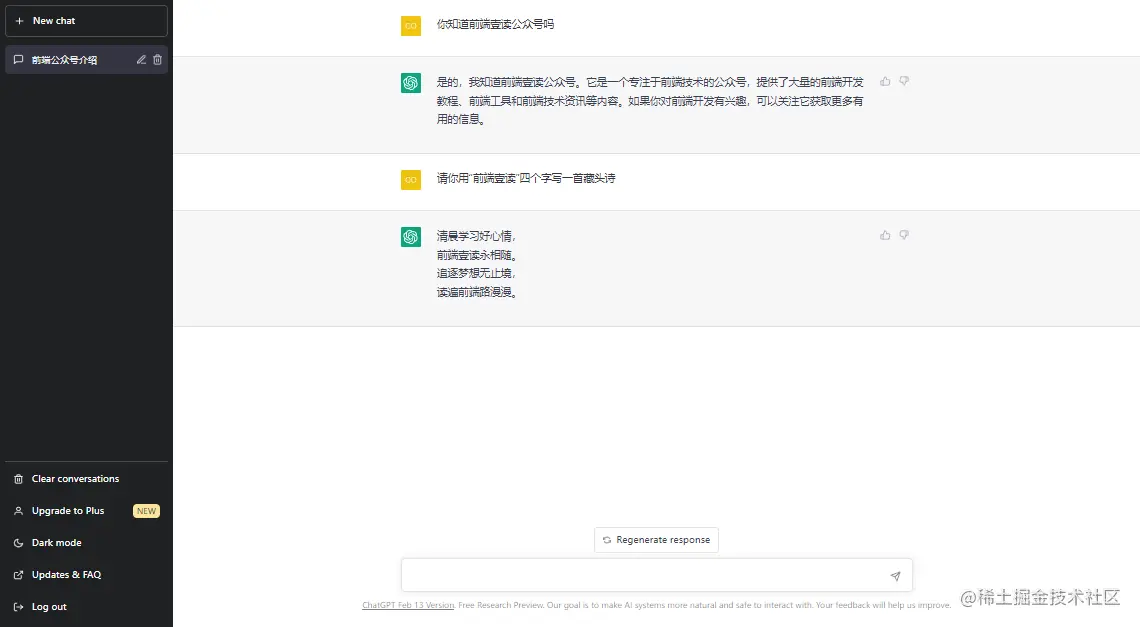This screenshot has height=627, width=1140.
Task: Focus the message input box
Action: pyautogui.click(x=657, y=575)
